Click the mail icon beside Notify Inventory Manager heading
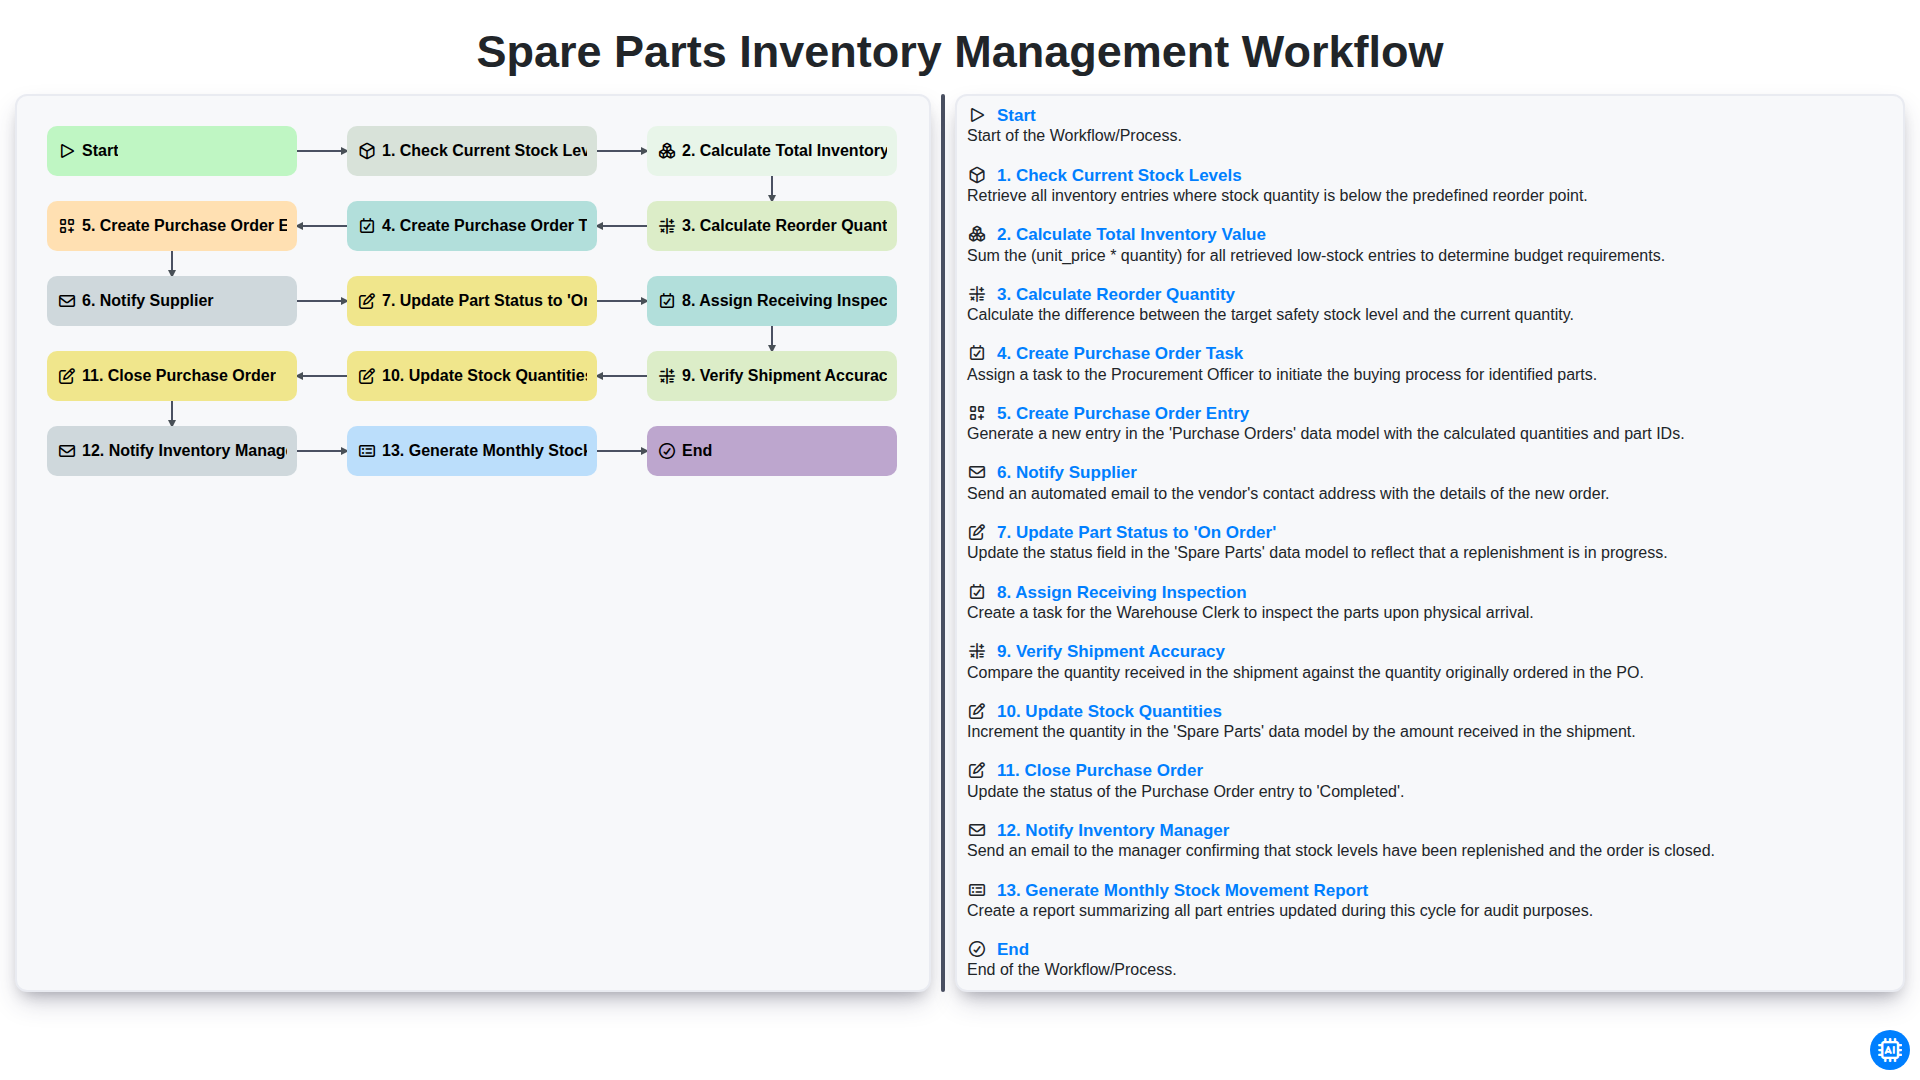Screen dimensions: 1920x1080 tap(977, 830)
